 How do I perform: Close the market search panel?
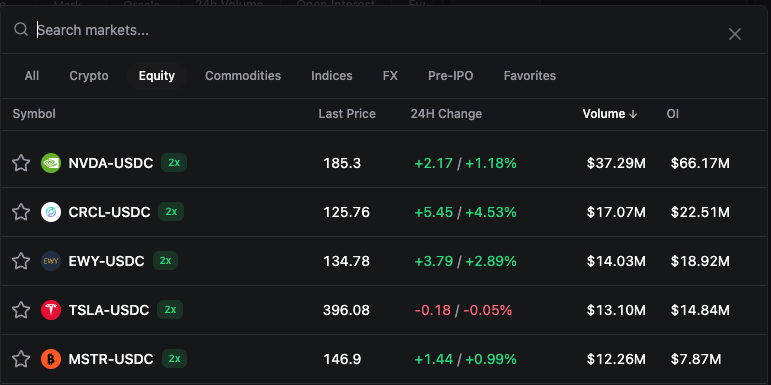(x=735, y=34)
